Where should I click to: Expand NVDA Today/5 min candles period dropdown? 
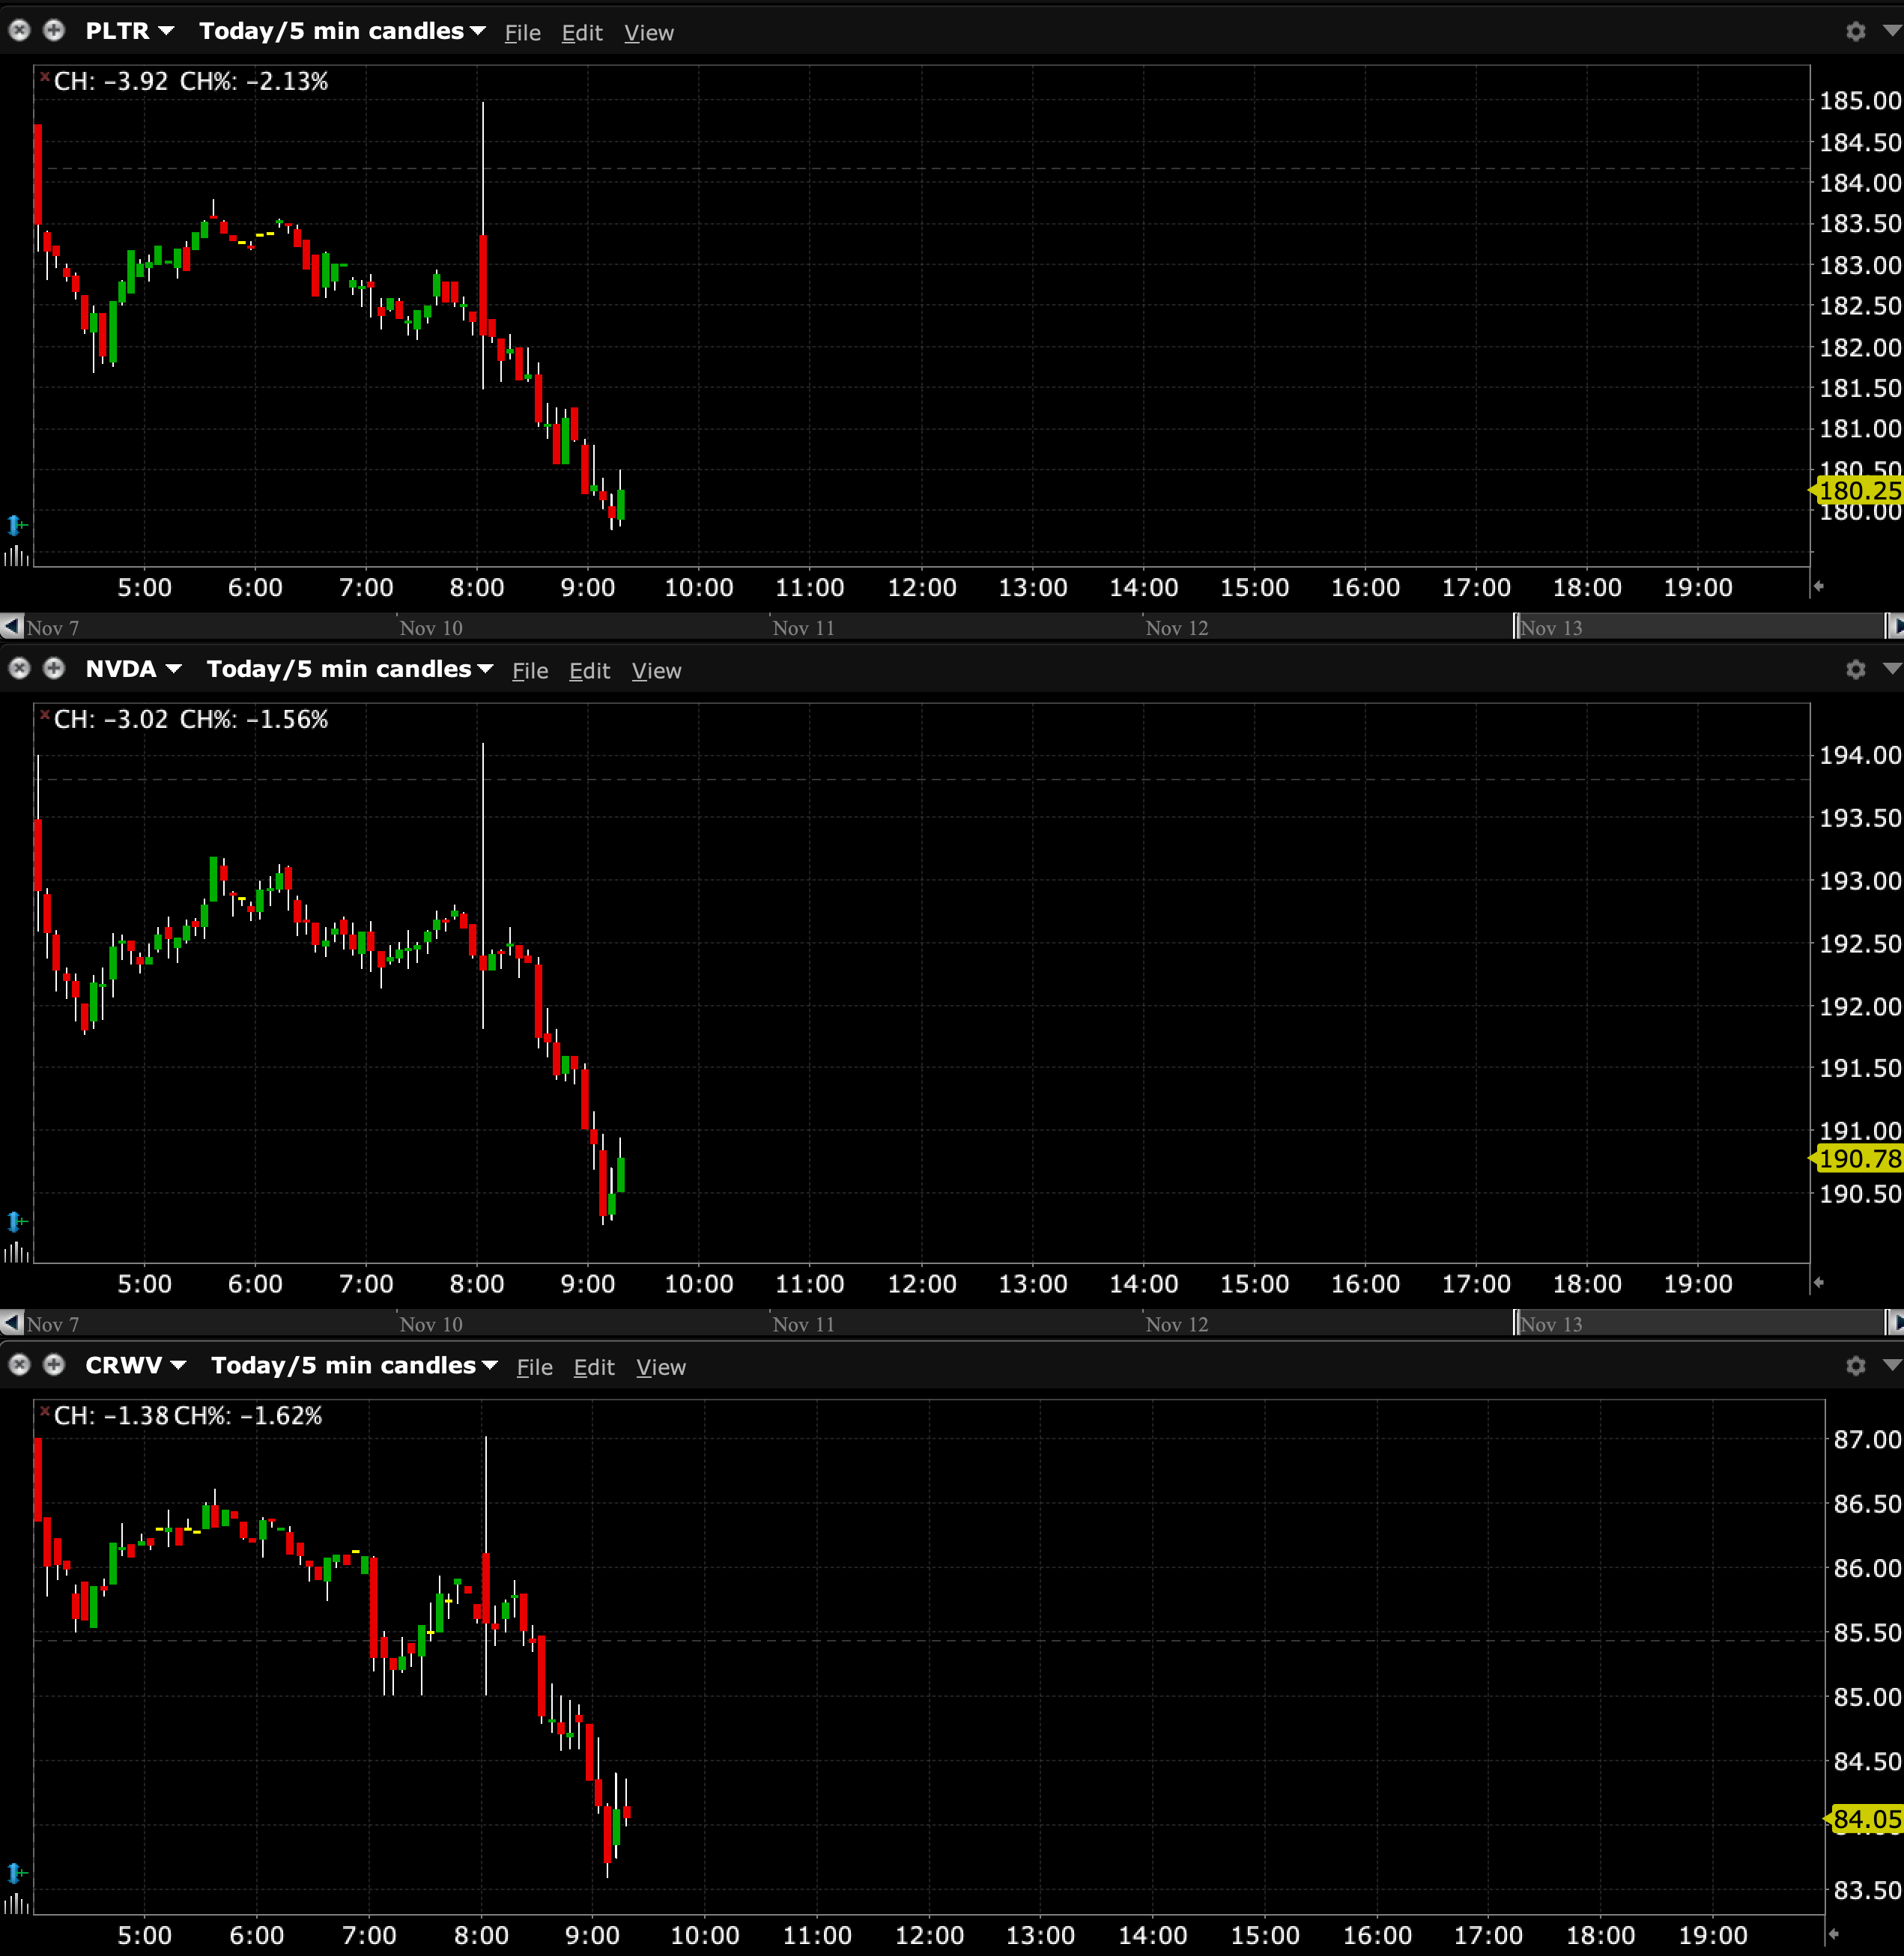click(x=486, y=669)
